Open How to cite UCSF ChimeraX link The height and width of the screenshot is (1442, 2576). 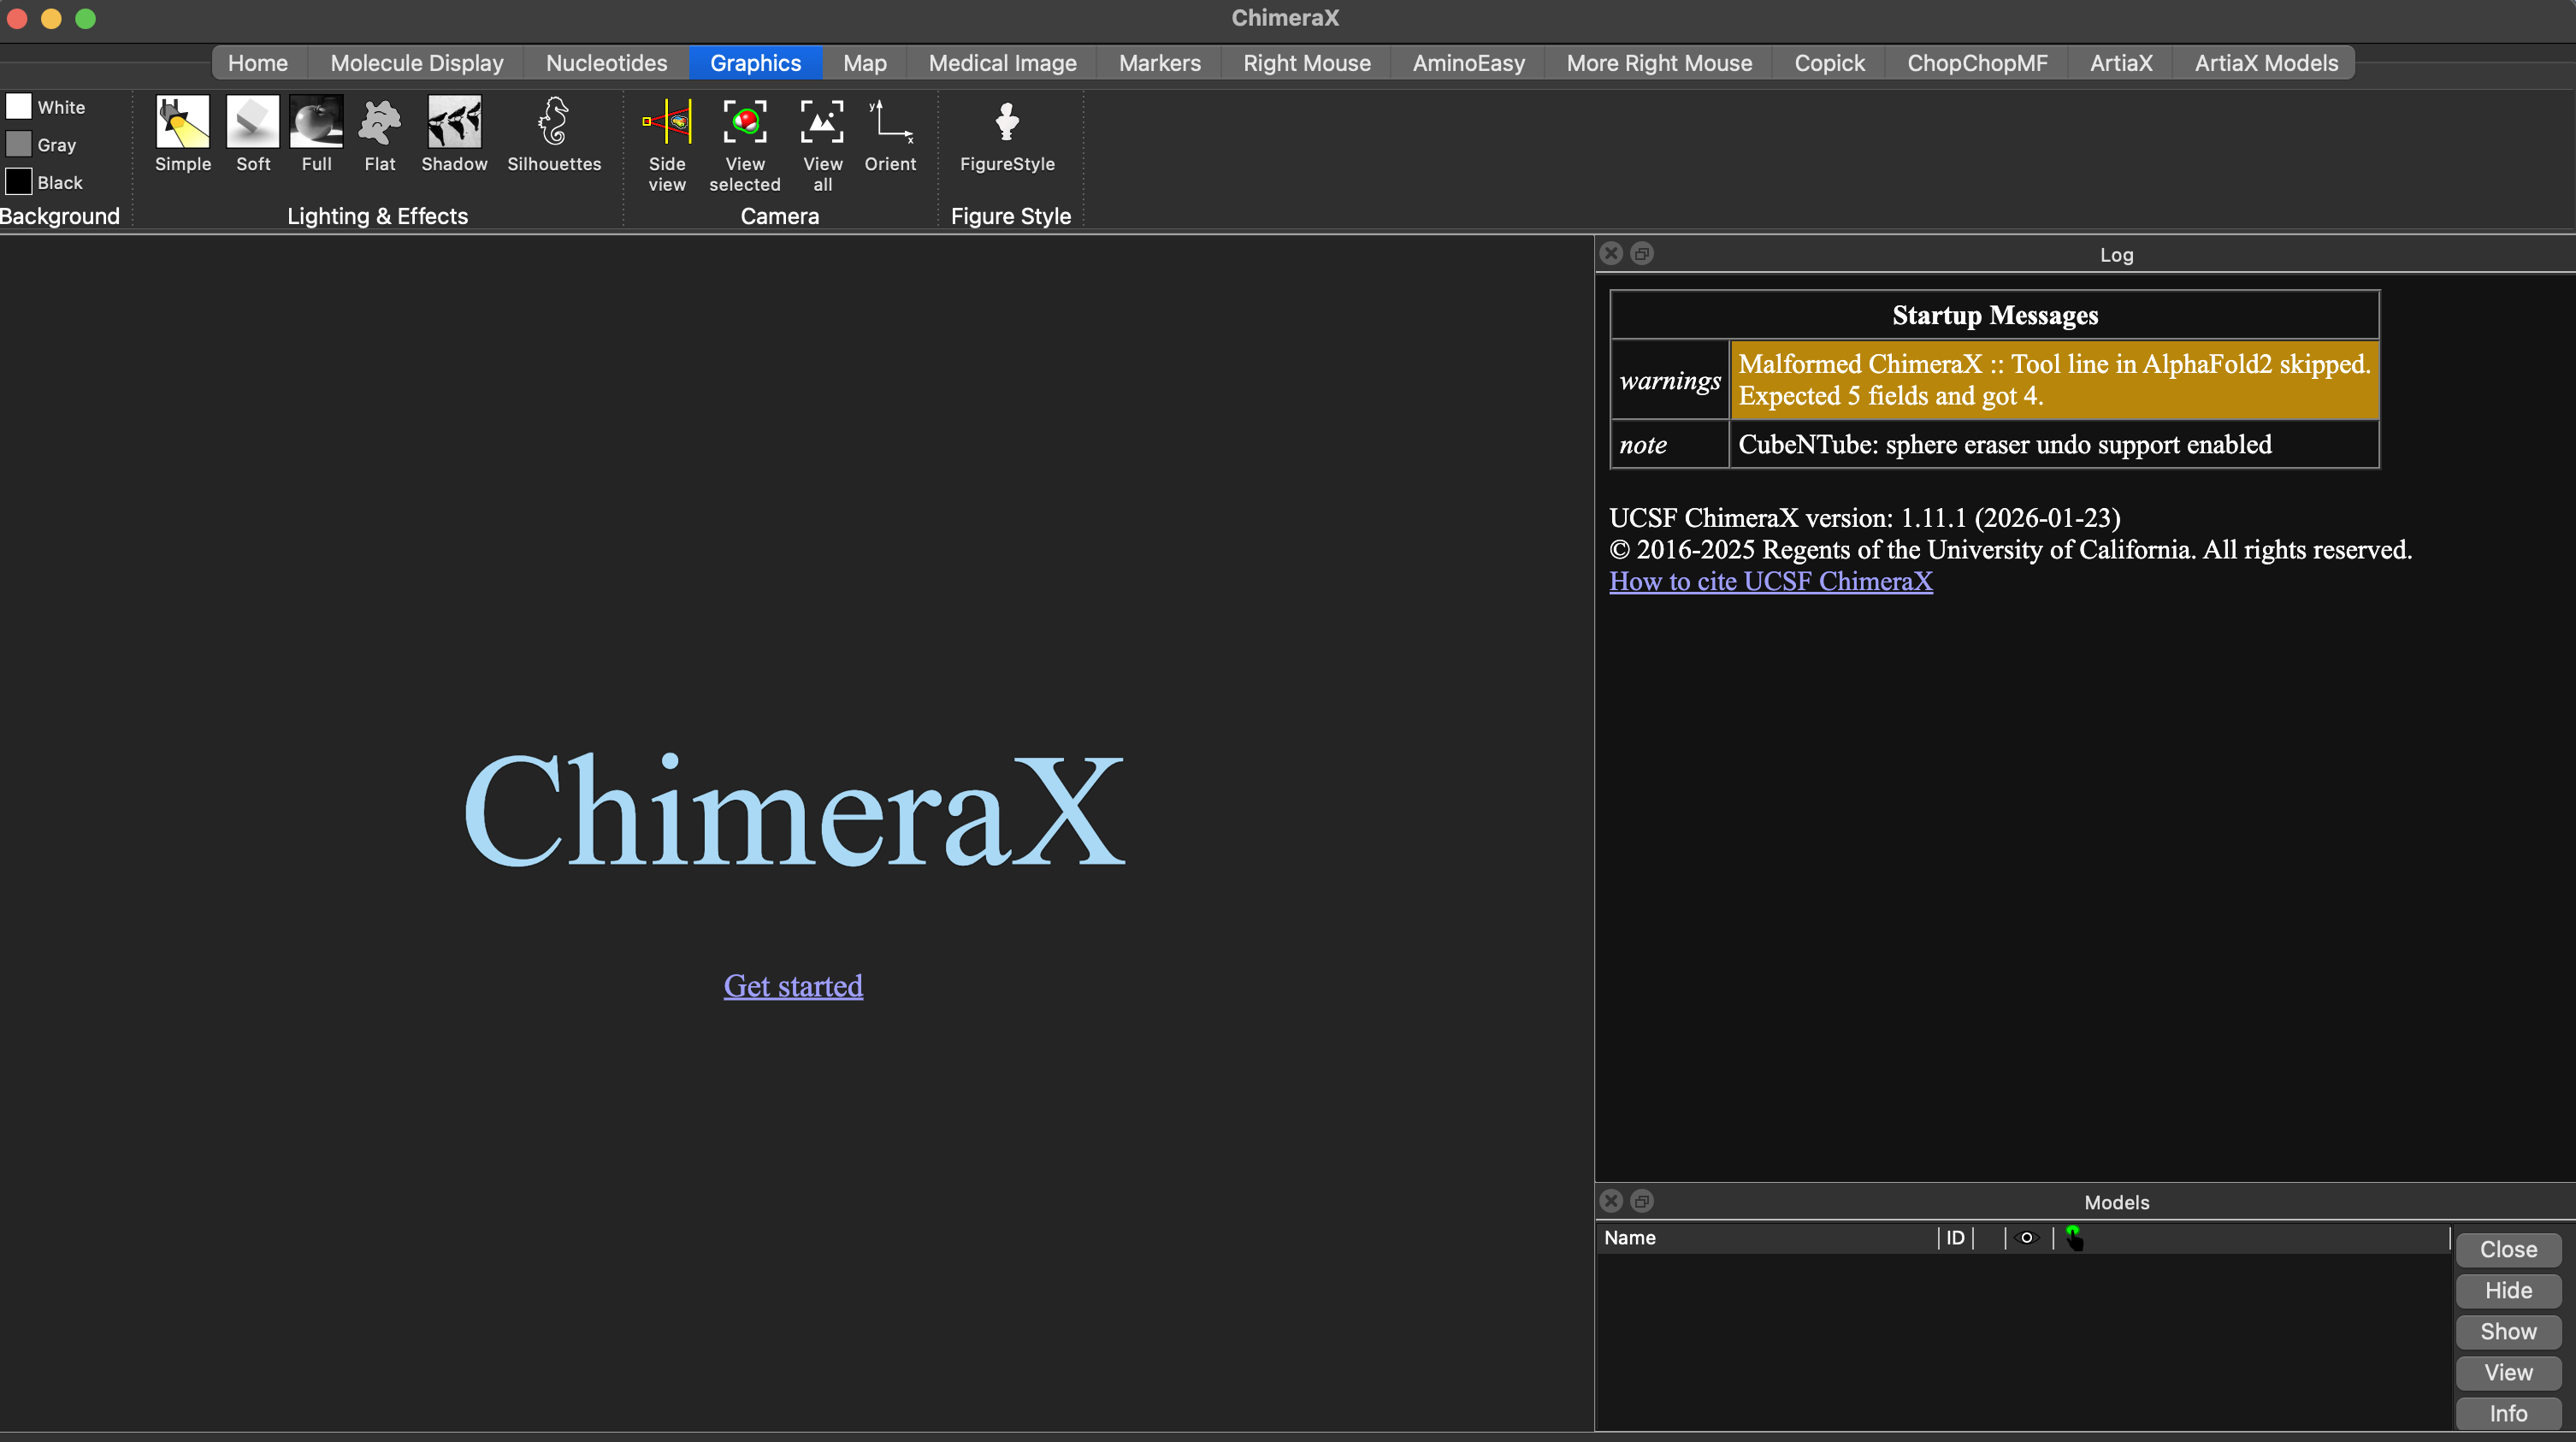tap(1771, 581)
